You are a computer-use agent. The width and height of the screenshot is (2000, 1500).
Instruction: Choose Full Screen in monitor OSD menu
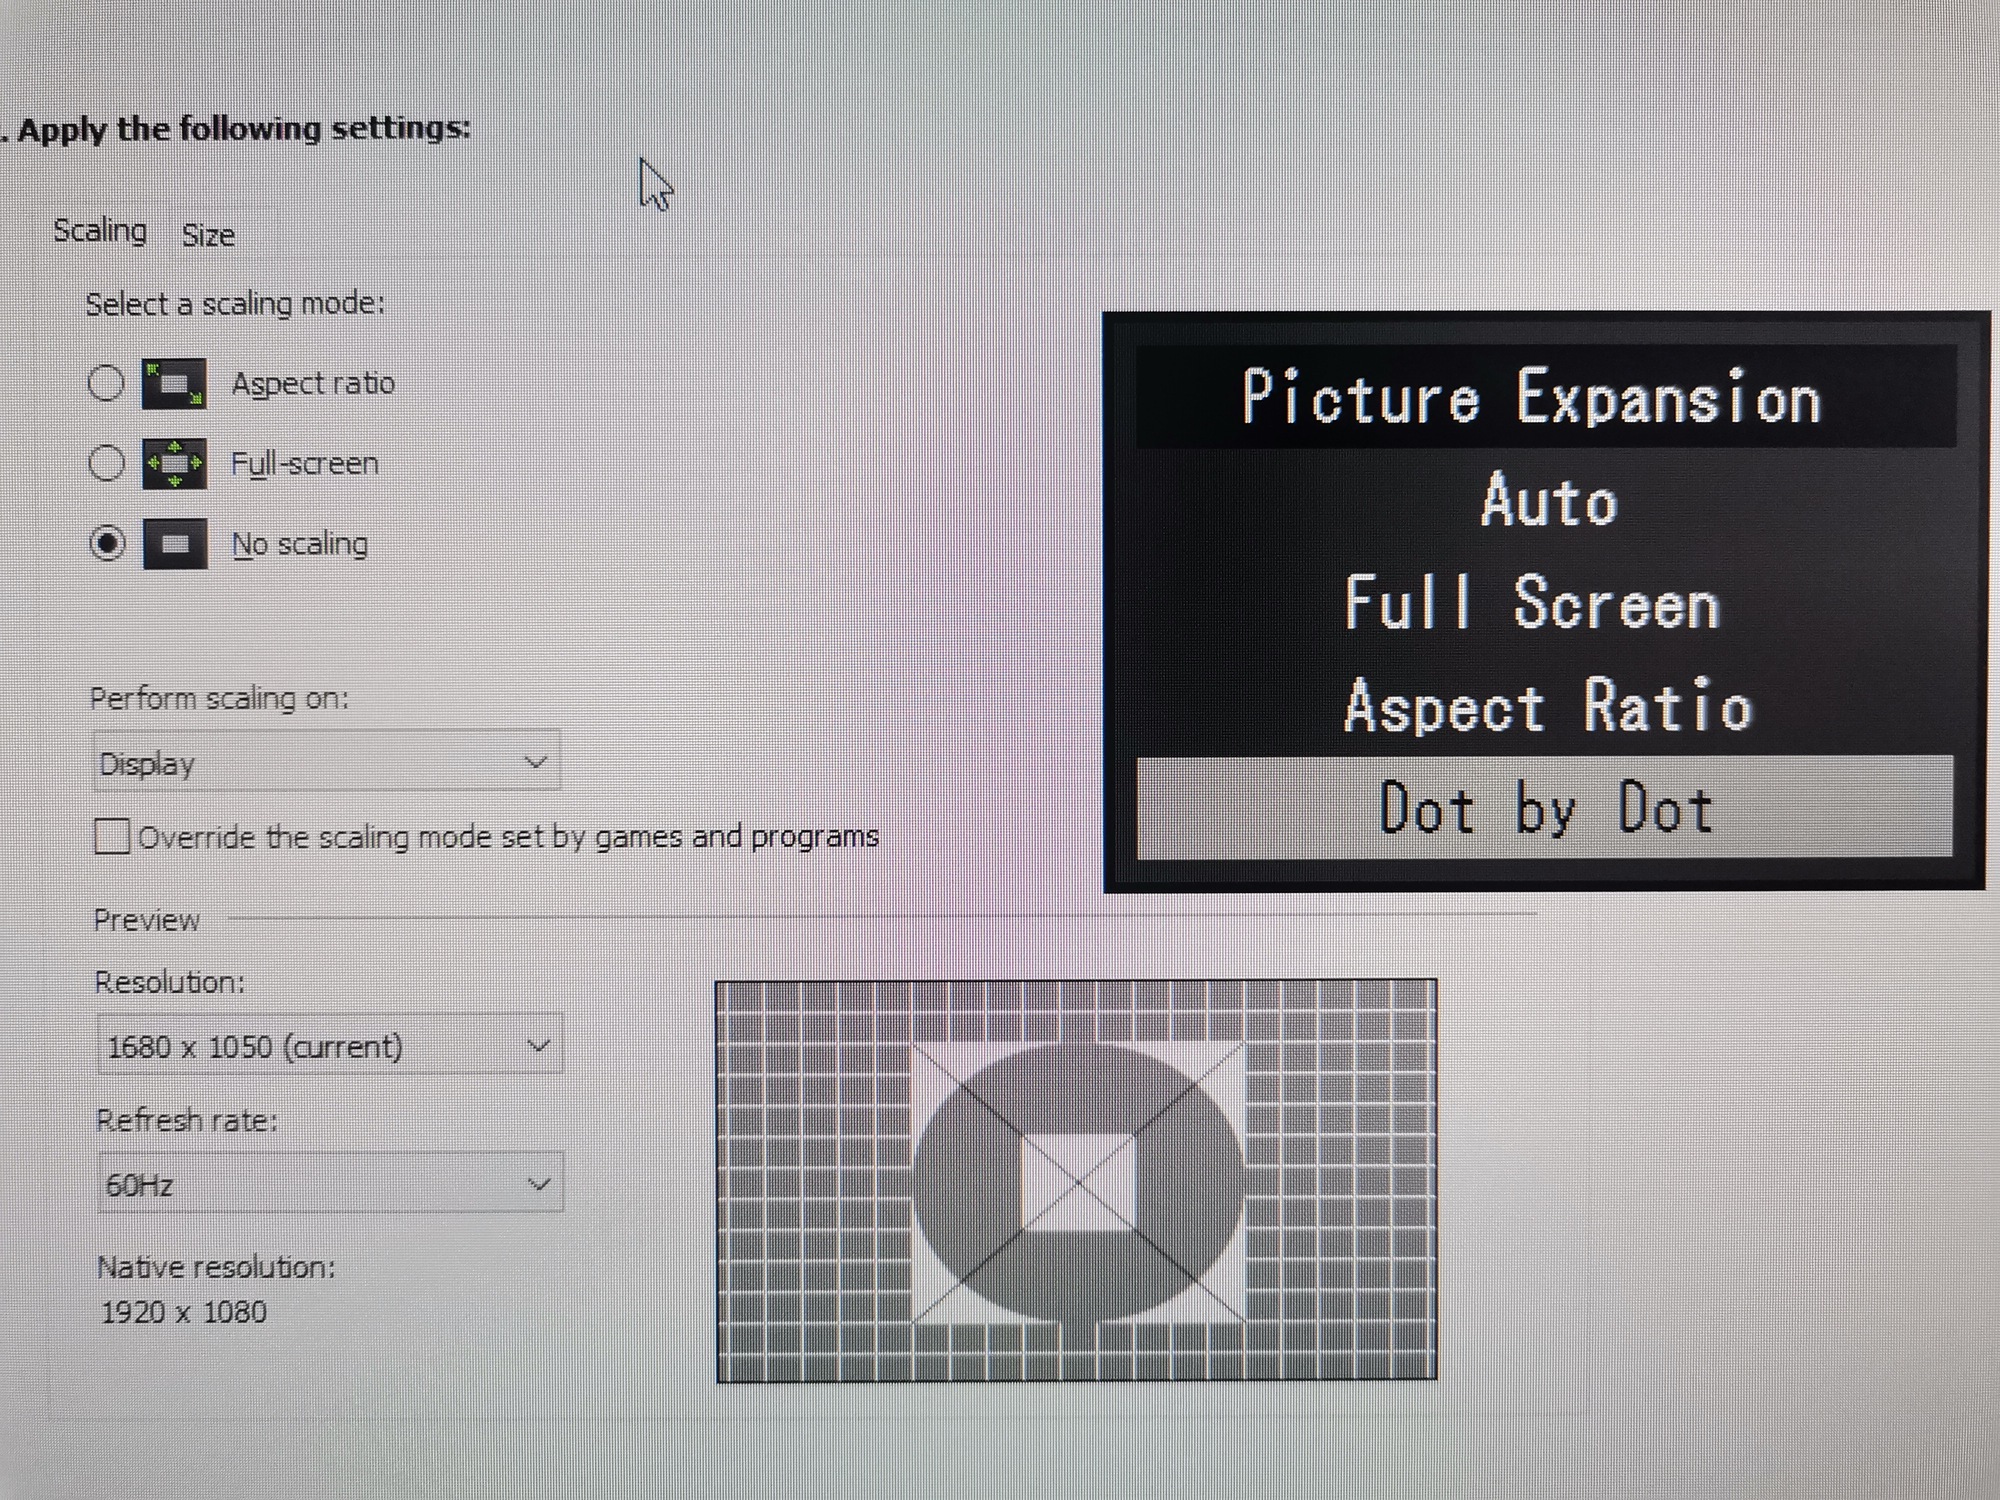coord(1531,604)
